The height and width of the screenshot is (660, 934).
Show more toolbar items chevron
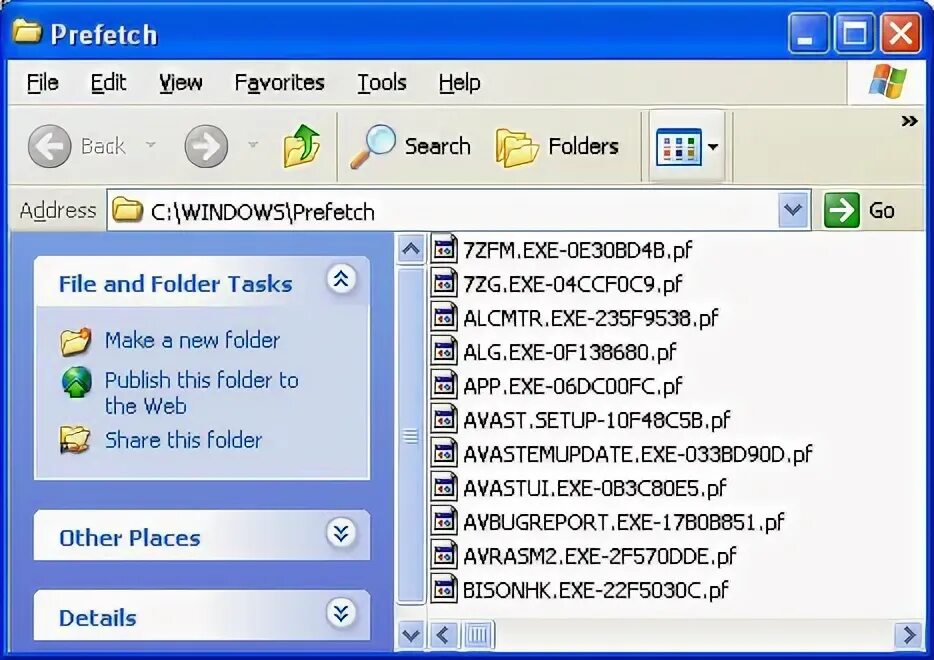[909, 122]
